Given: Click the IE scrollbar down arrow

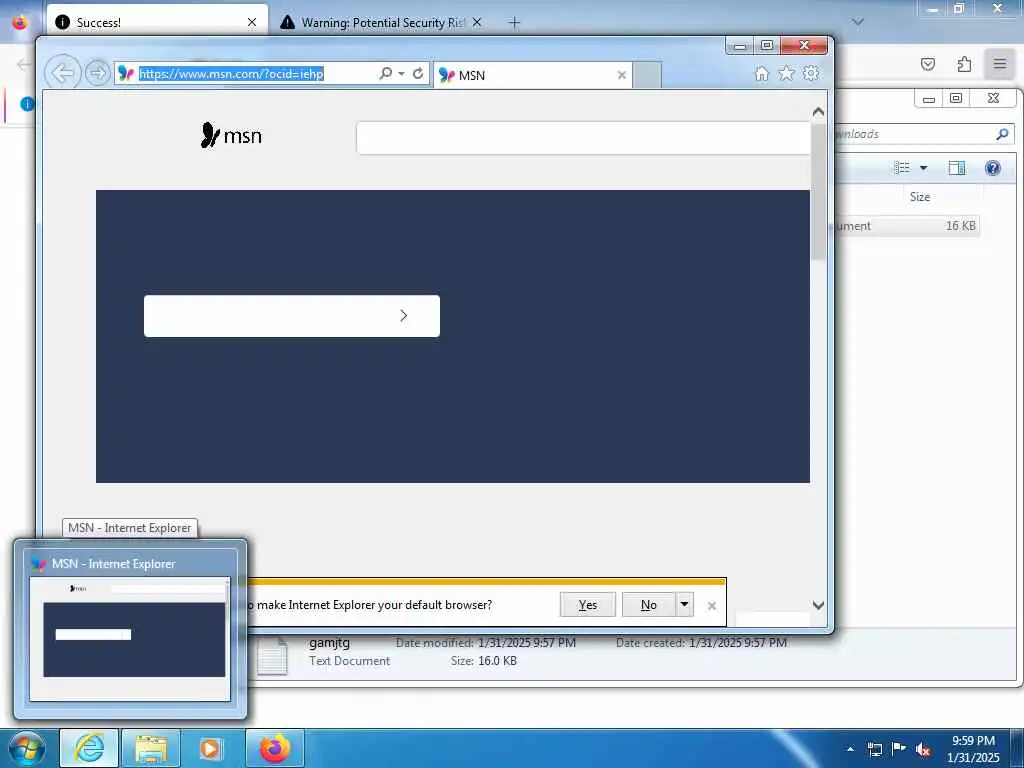Looking at the screenshot, I should tap(818, 605).
